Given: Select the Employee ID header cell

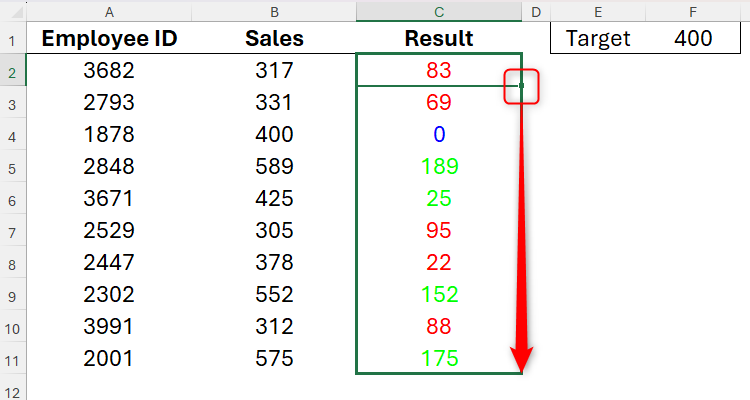Looking at the screenshot, I should (108, 39).
